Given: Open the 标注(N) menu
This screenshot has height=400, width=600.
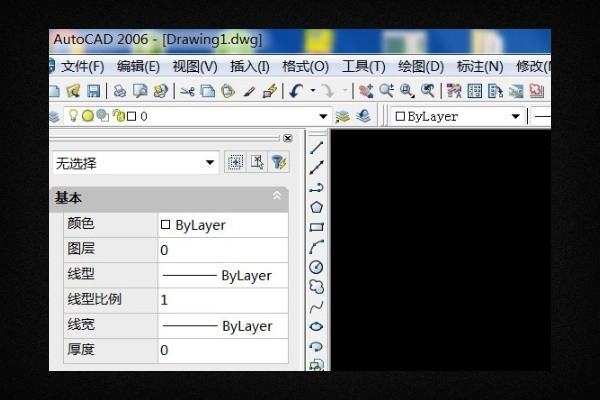Looking at the screenshot, I should [480, 67].
